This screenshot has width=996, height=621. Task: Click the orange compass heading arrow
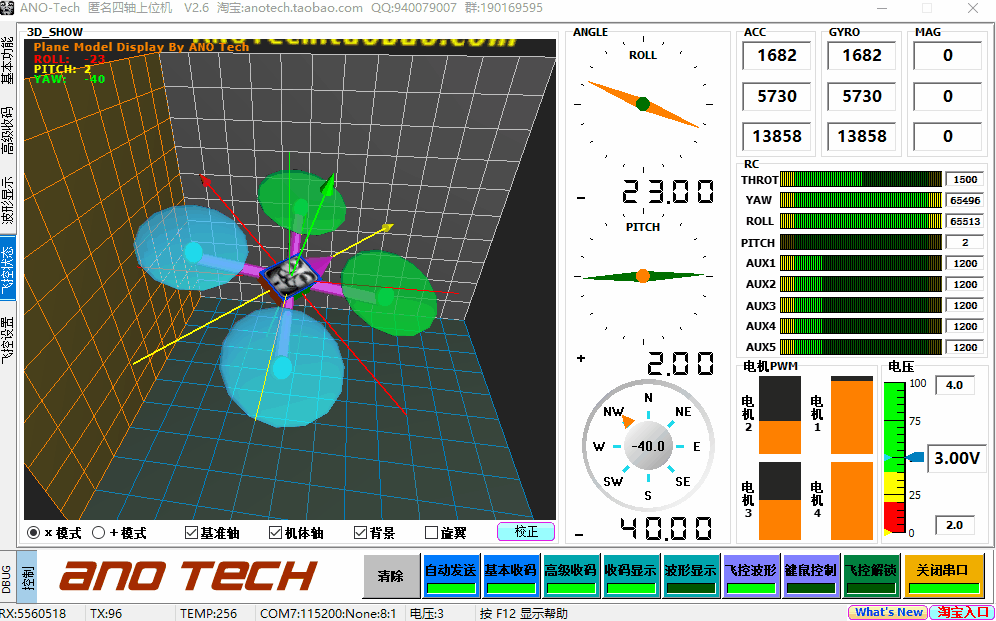[x=628, y=420]
